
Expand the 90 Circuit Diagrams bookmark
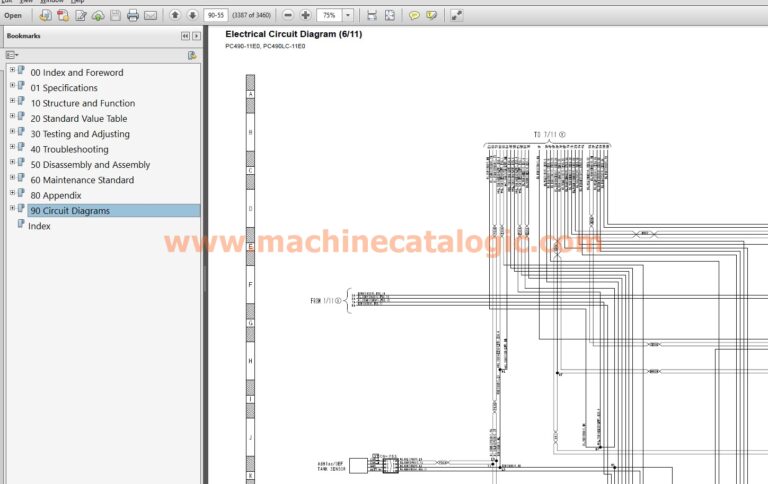(12, 208)
